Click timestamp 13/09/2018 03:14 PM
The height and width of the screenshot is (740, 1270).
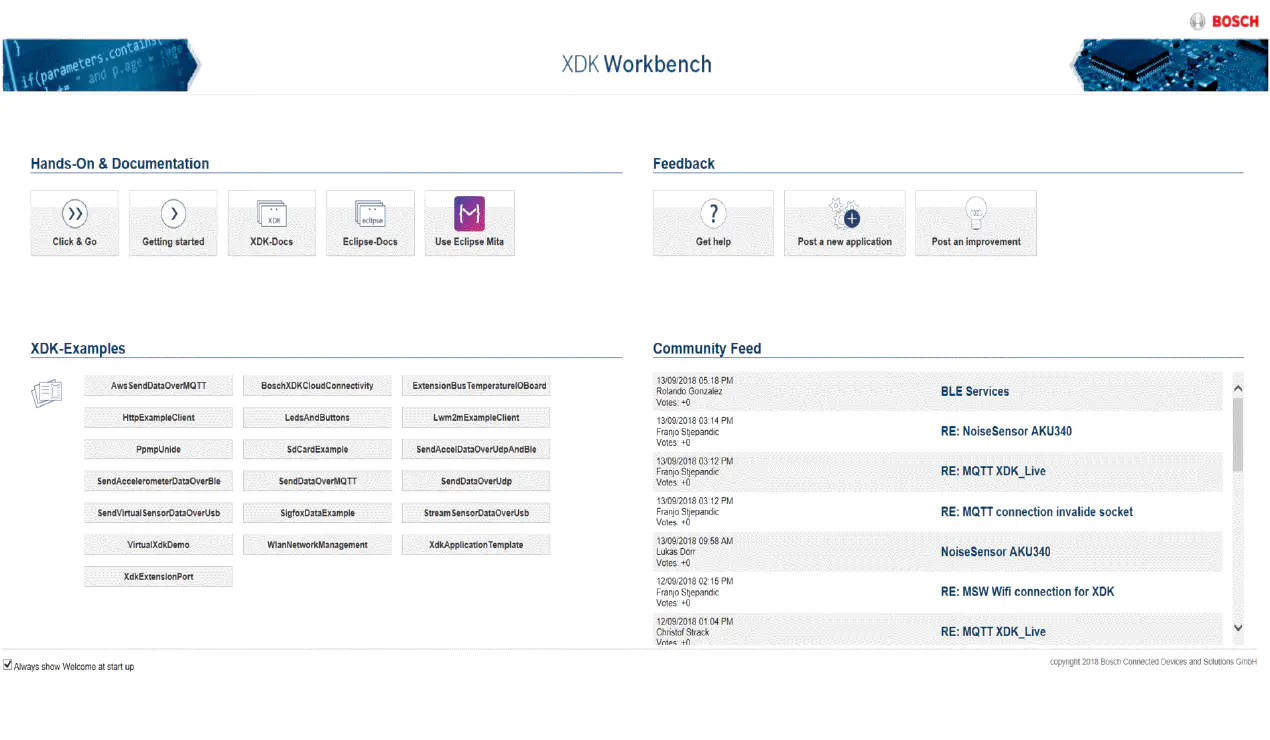694,421
